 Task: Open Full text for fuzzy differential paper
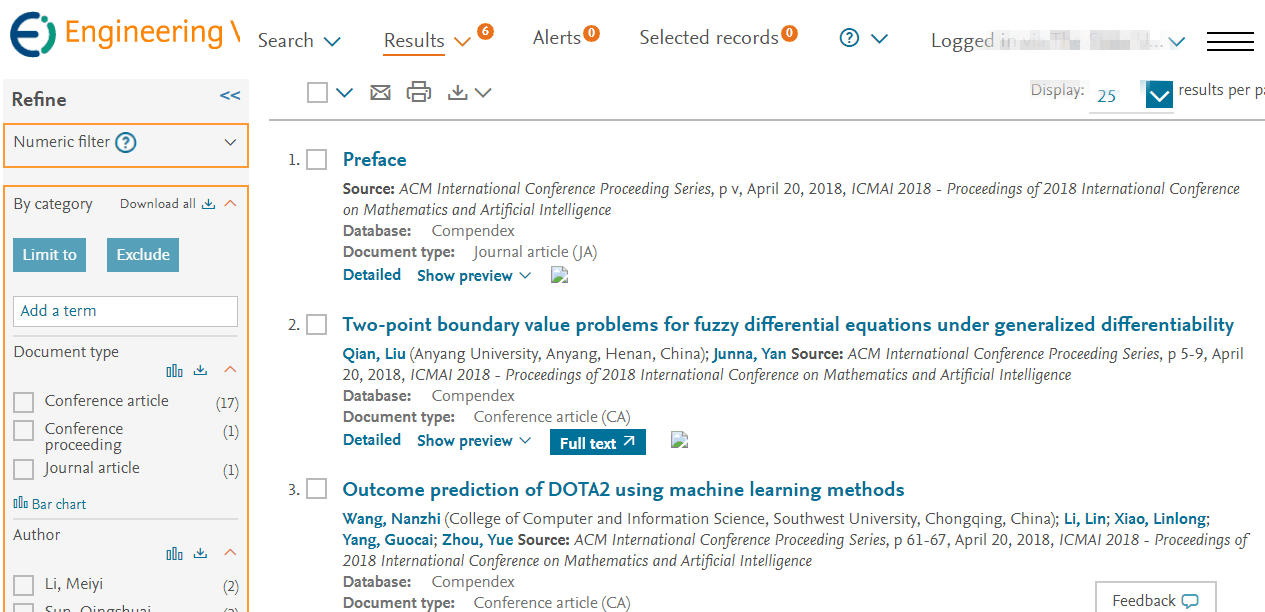click(x=598, y=442)
